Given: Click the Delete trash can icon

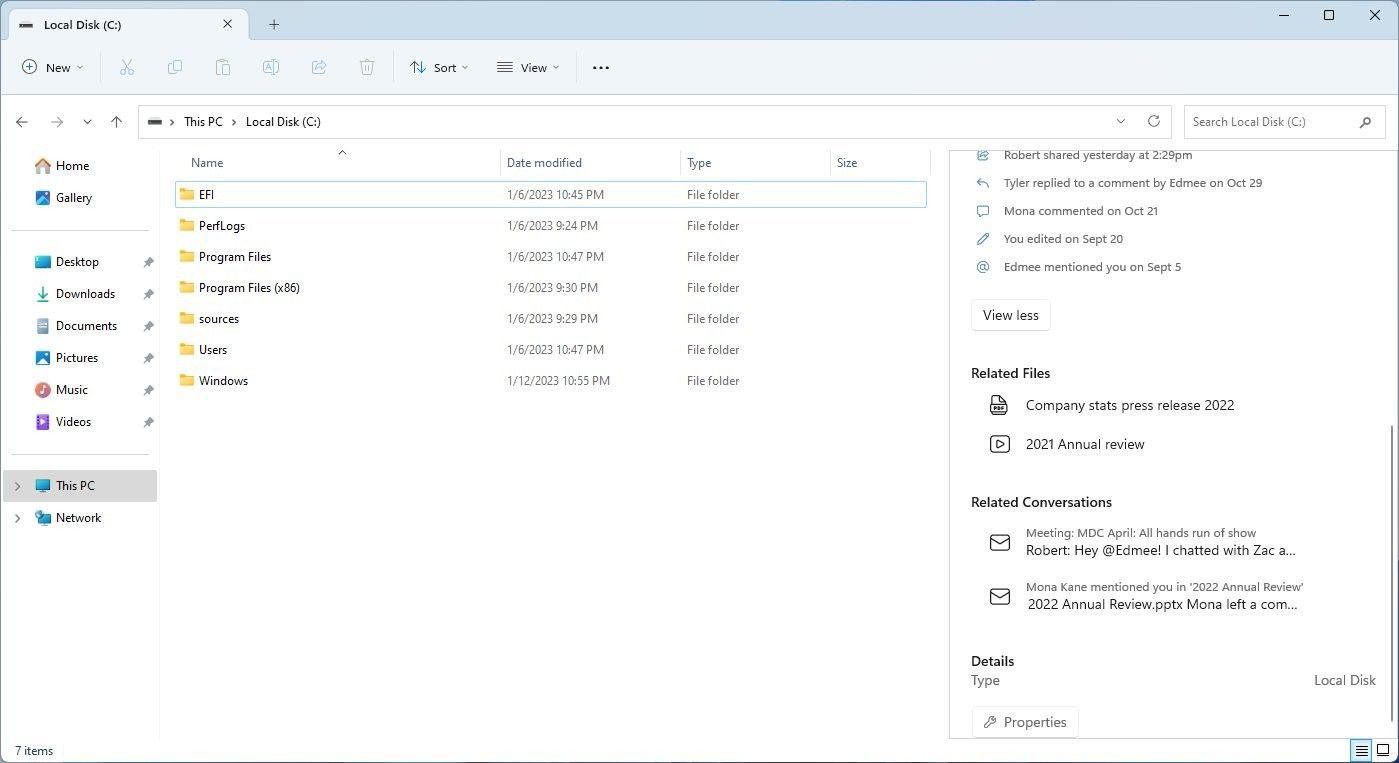Looking at the screenshot, I should pos(367,67).
